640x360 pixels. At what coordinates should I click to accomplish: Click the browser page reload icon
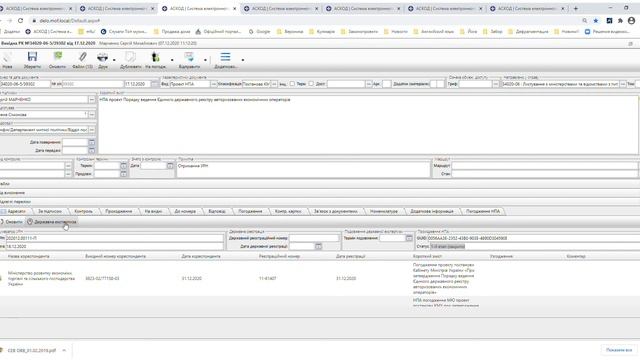click(x=20, y=20)
